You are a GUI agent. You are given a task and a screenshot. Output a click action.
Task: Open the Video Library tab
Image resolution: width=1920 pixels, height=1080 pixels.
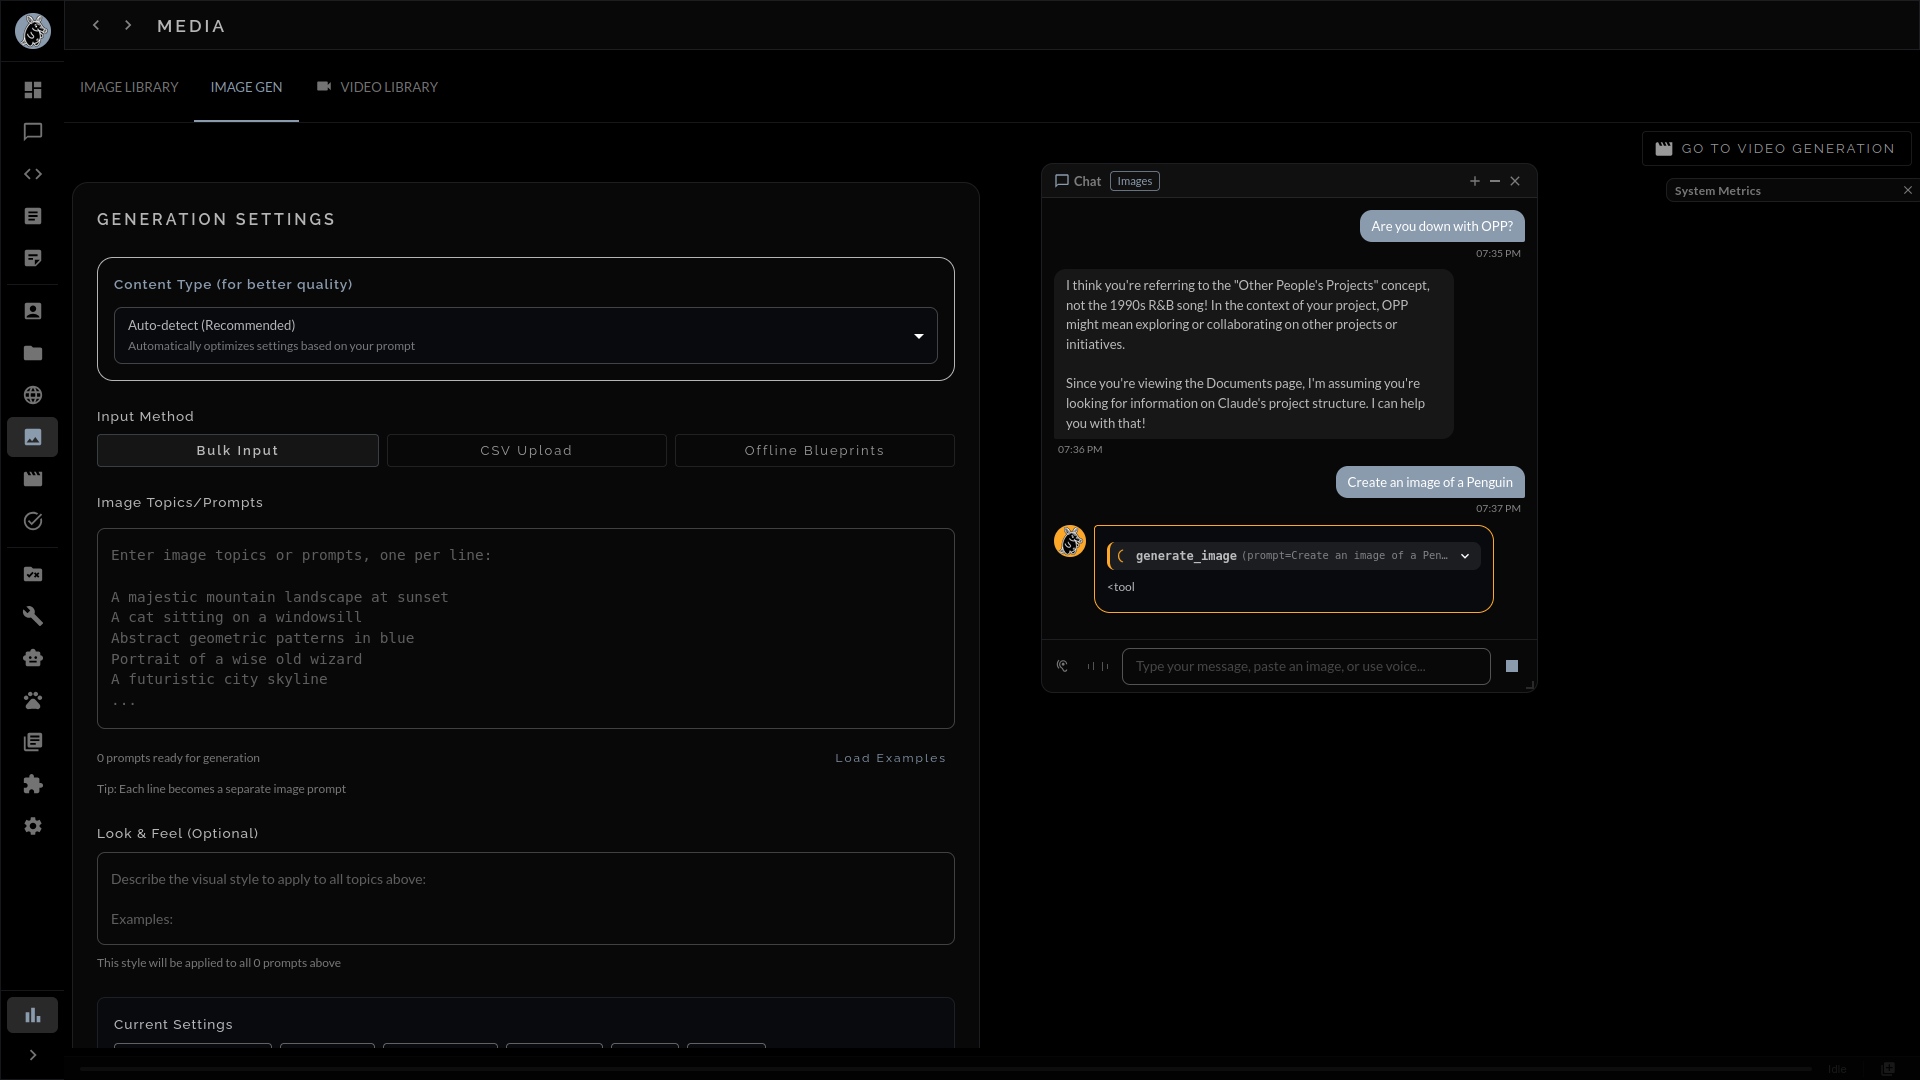387,87
